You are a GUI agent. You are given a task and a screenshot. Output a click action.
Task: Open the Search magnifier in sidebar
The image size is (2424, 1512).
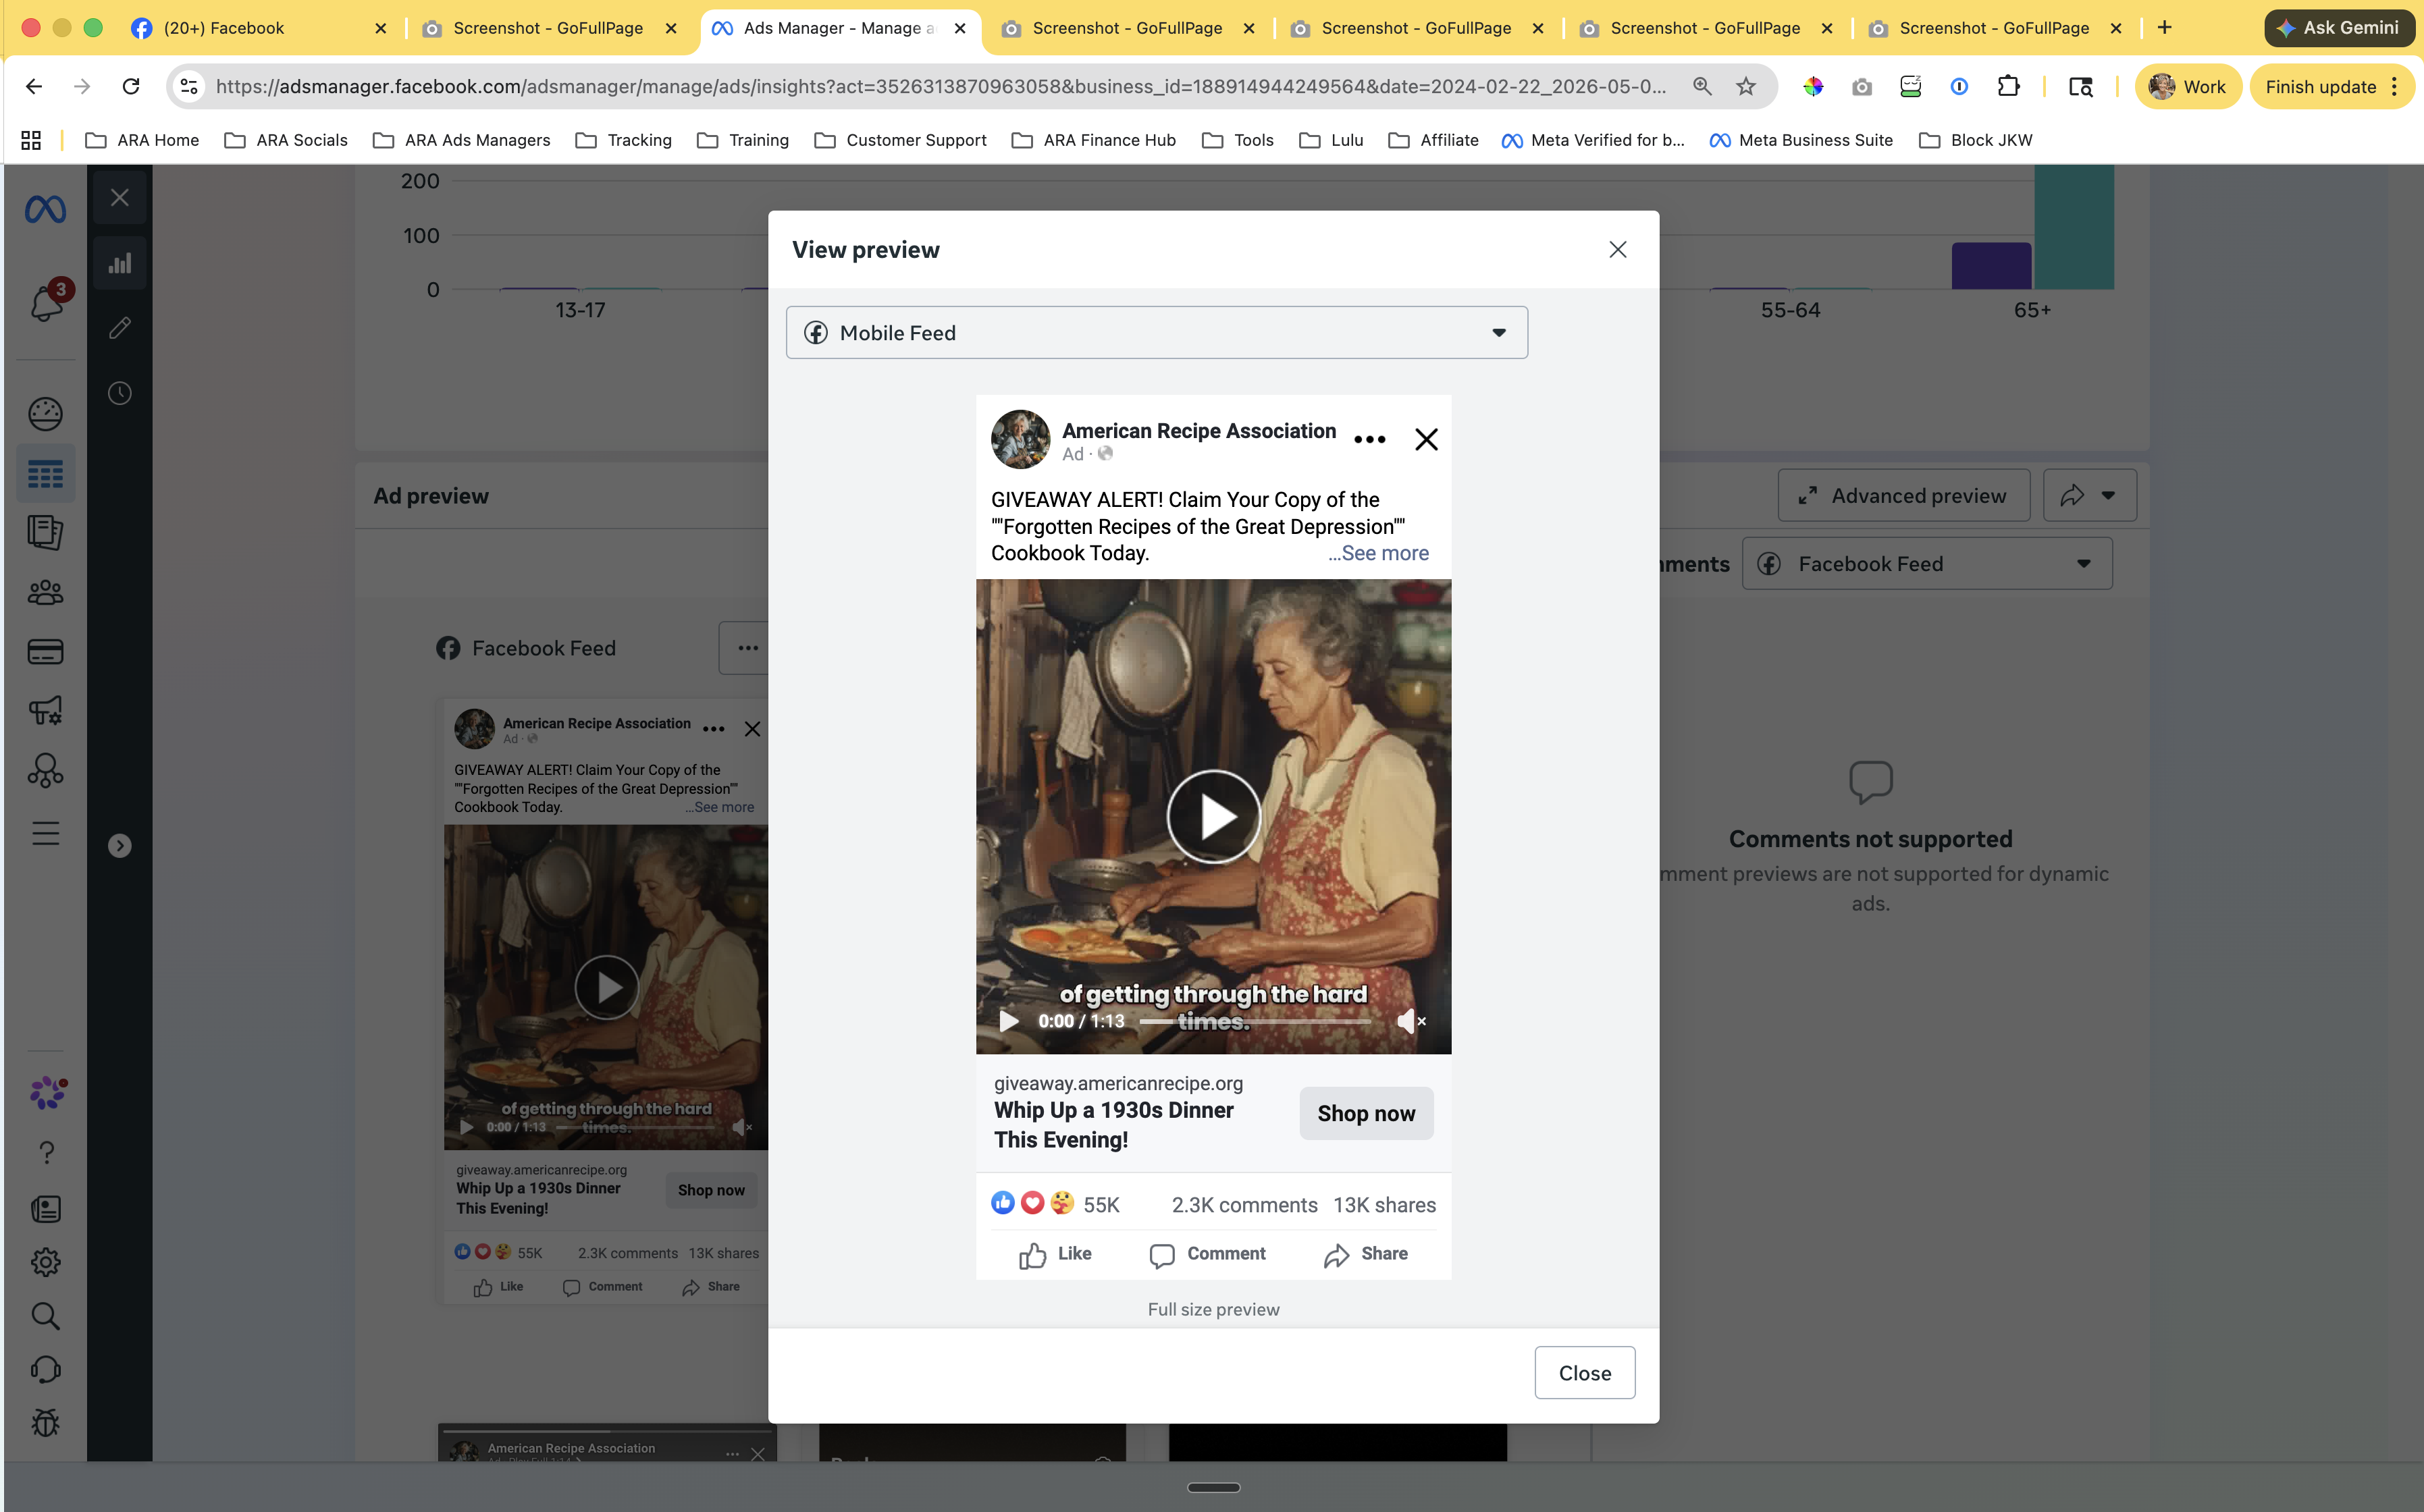click(x=45, y=1316)
